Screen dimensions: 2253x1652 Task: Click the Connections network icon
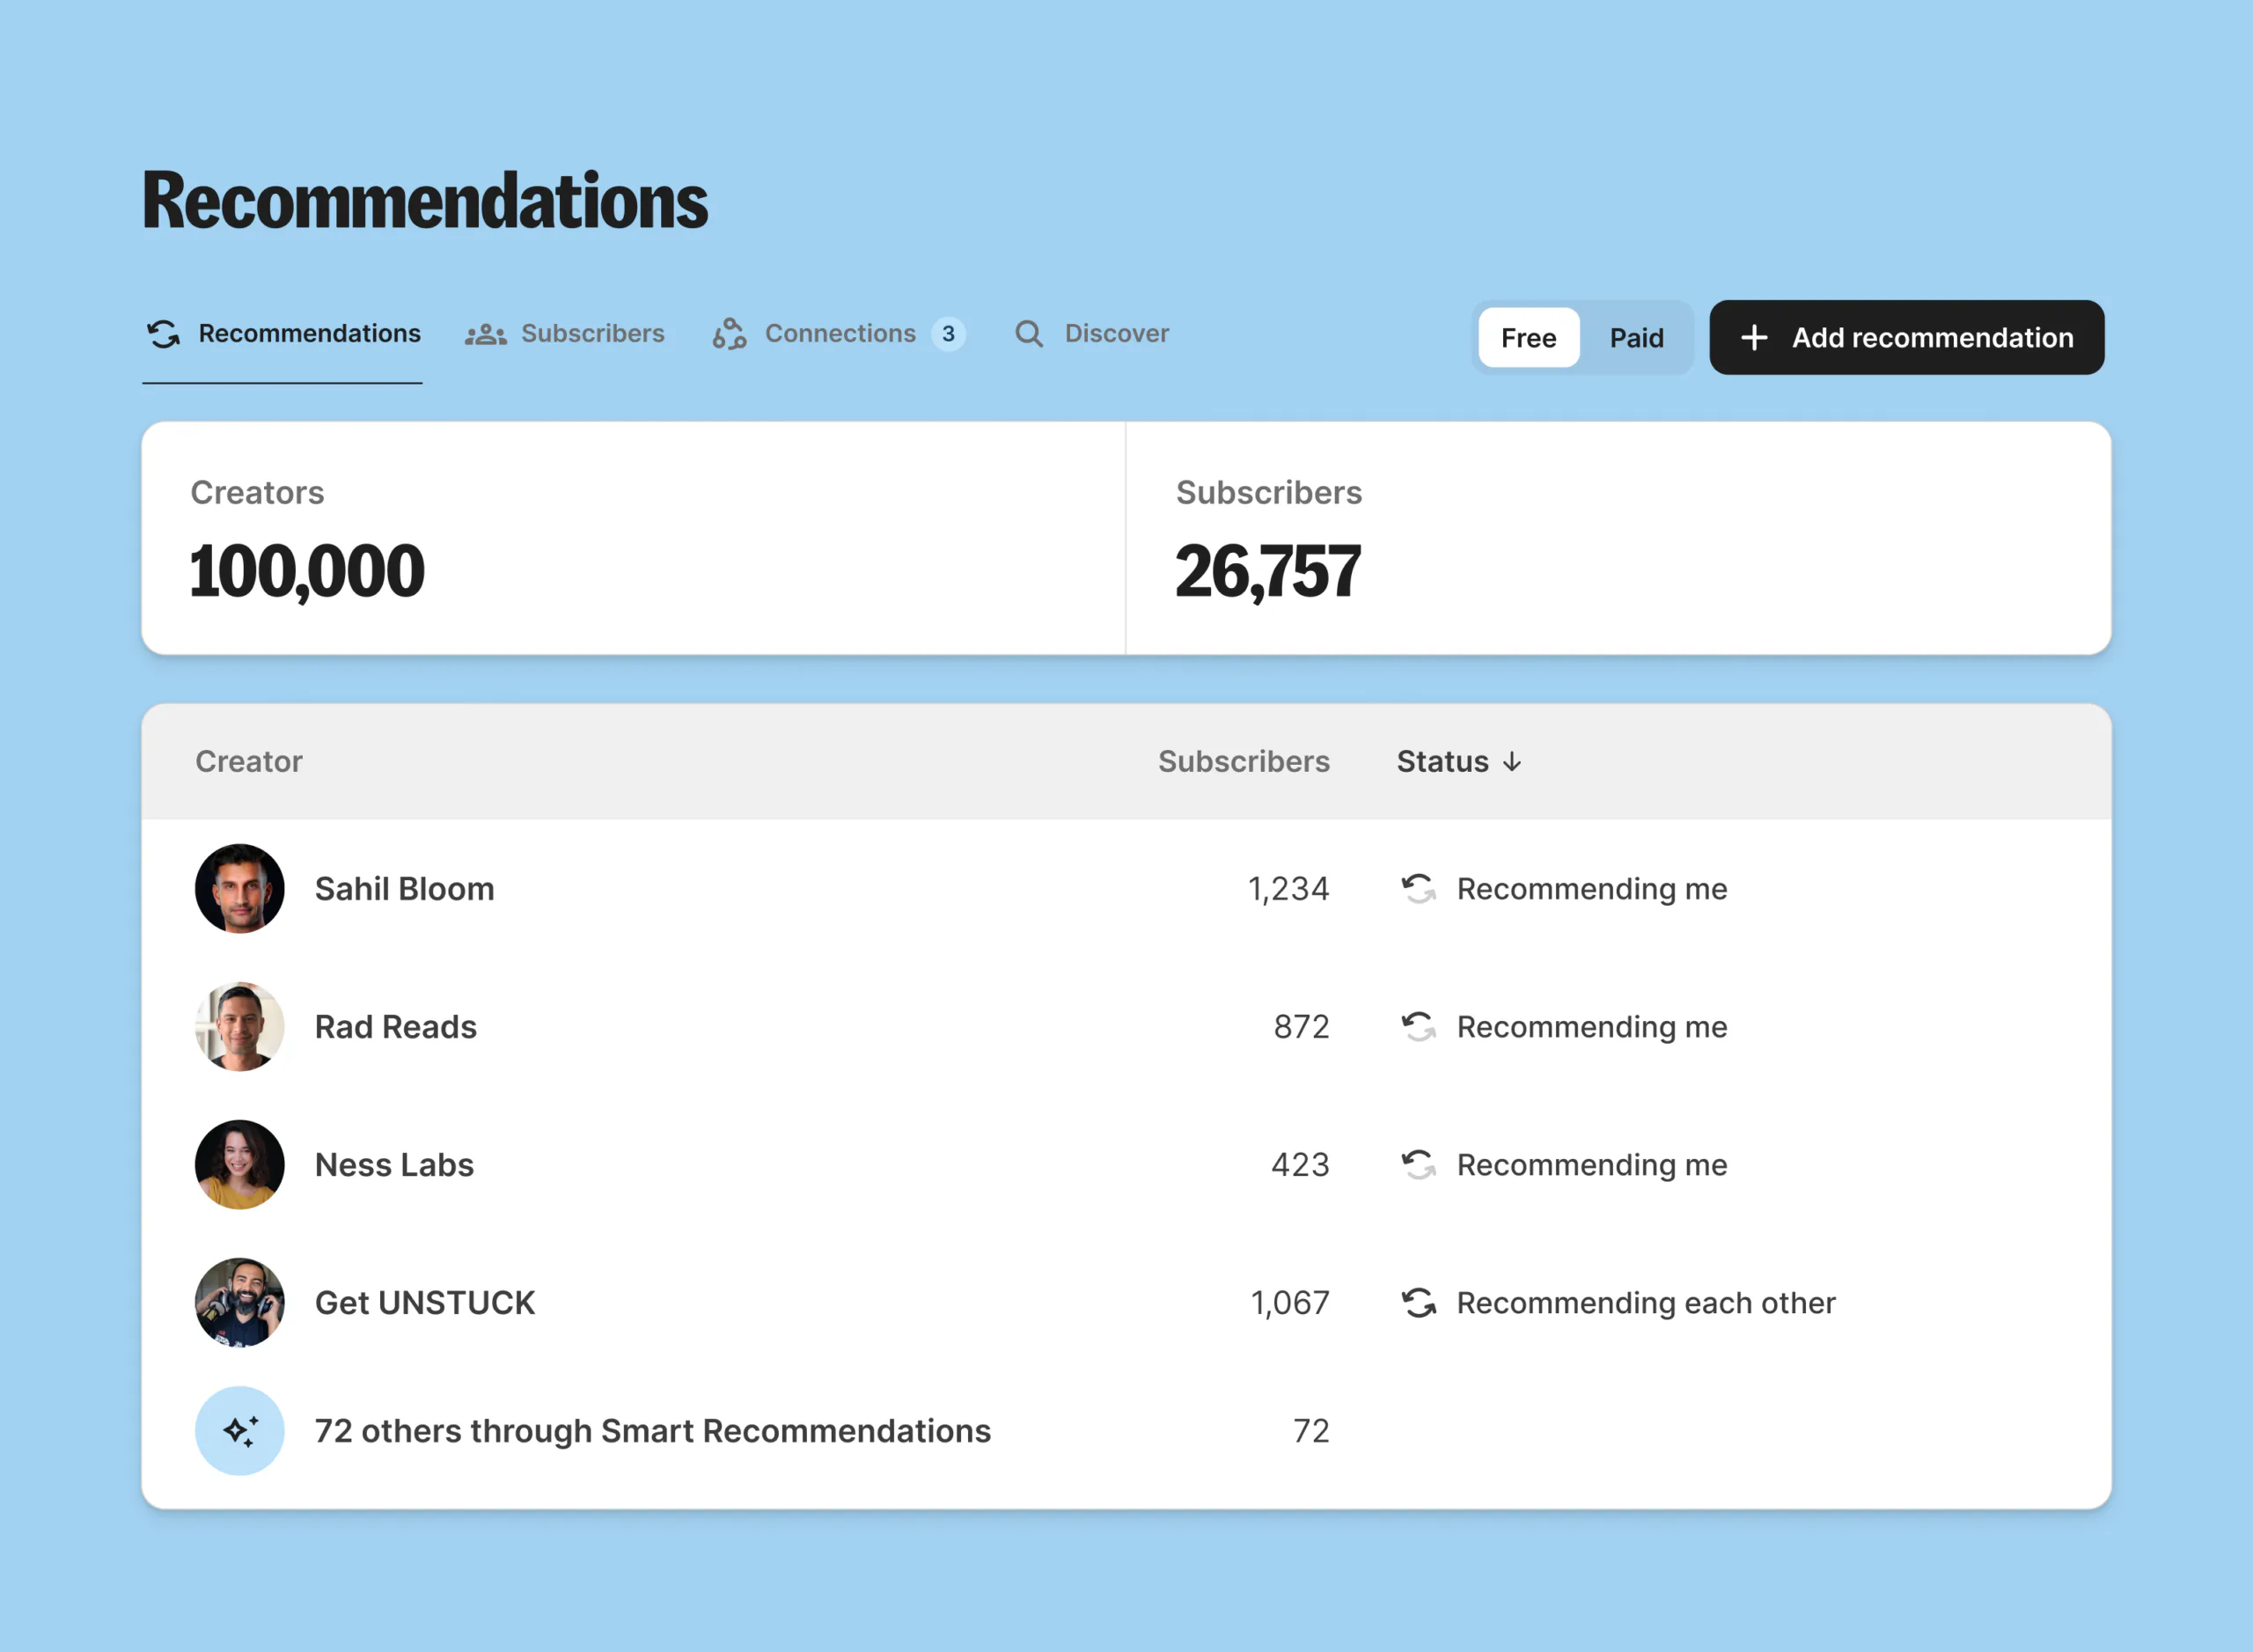coord(728,335)
